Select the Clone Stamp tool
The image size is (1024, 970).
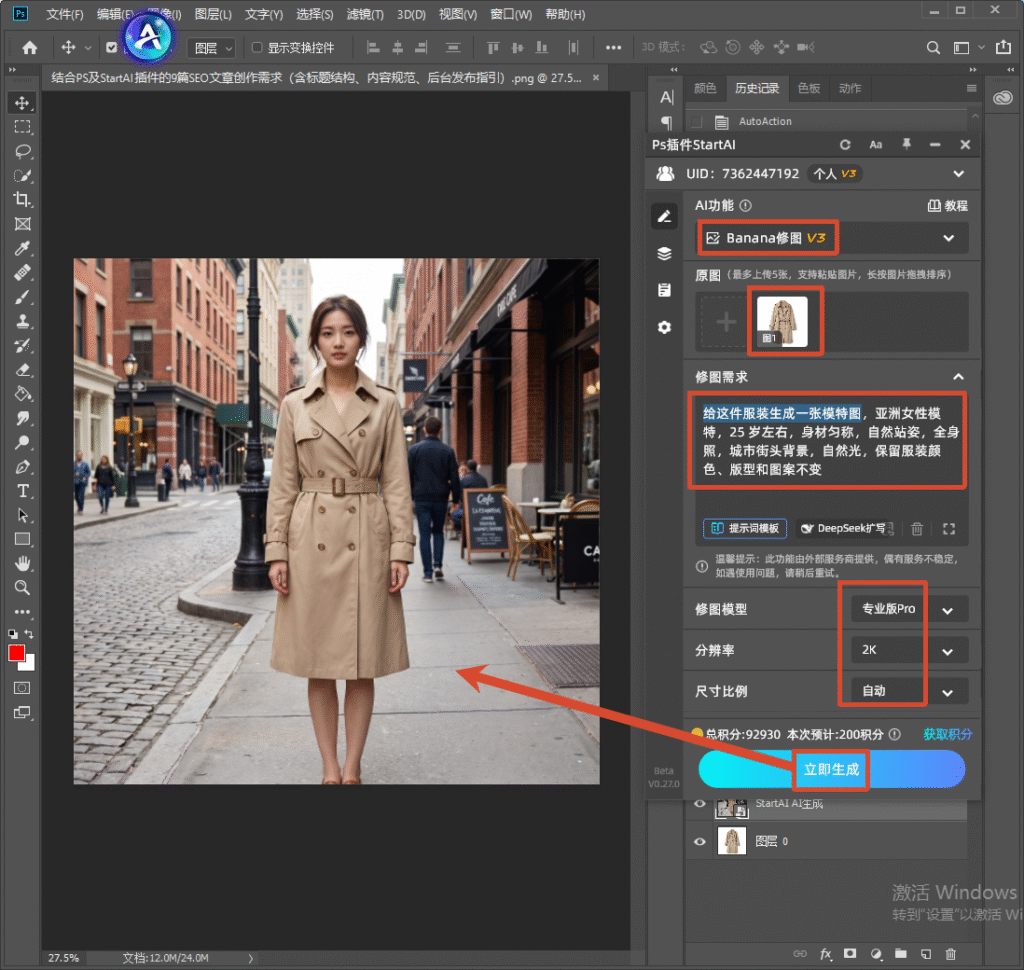point(22,321)
